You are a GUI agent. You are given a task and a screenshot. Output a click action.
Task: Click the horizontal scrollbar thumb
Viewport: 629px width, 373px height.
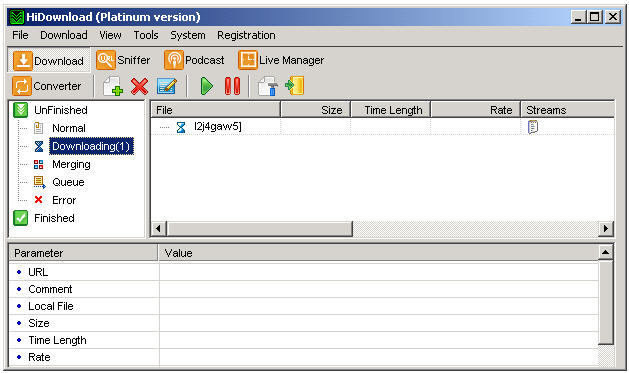click(259, 229)
